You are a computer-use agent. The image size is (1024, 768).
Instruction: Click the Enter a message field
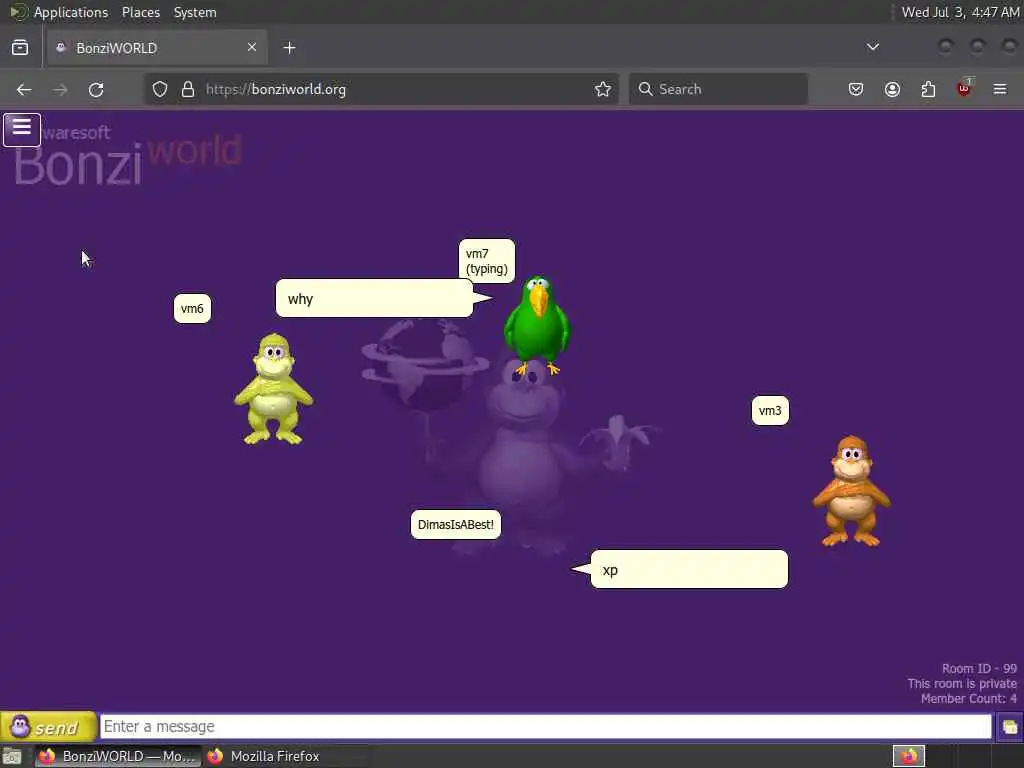(x=546, y=726)
